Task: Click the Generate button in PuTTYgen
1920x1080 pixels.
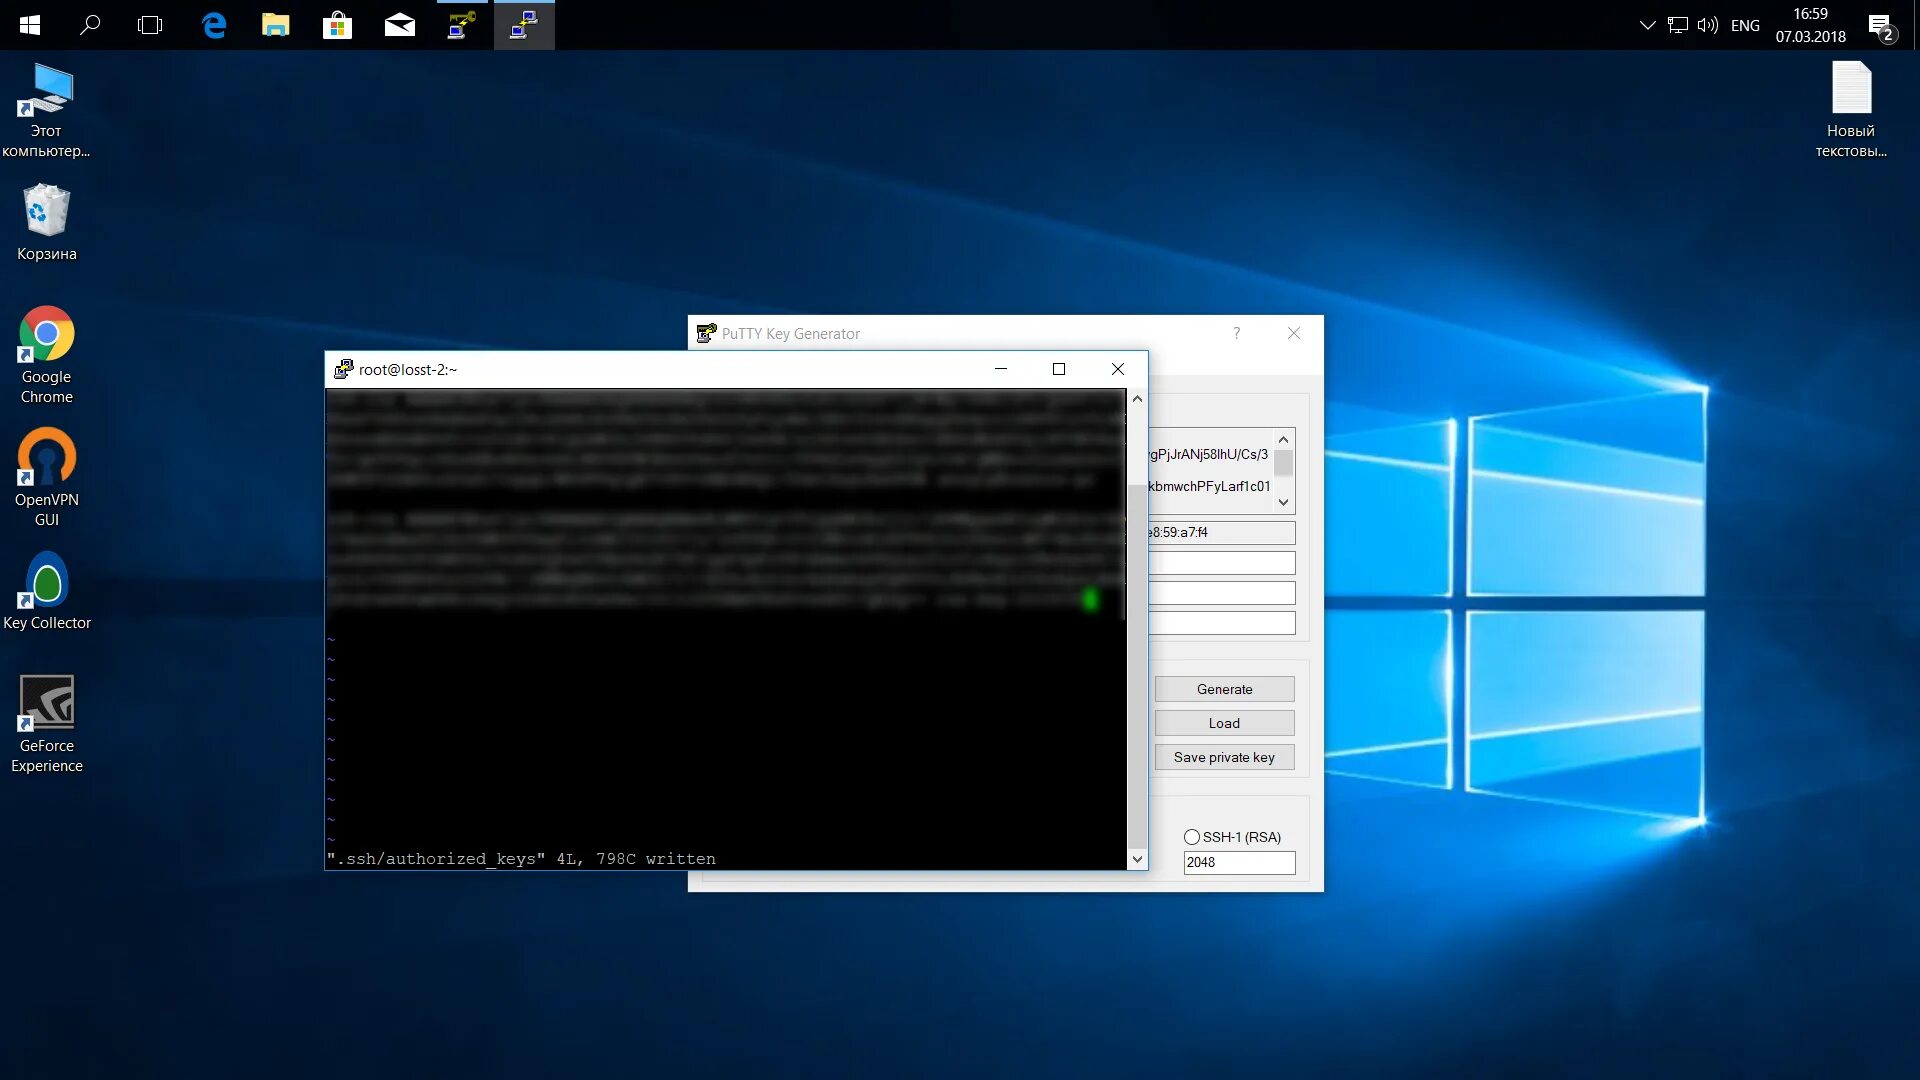Action: (1224, 689)
